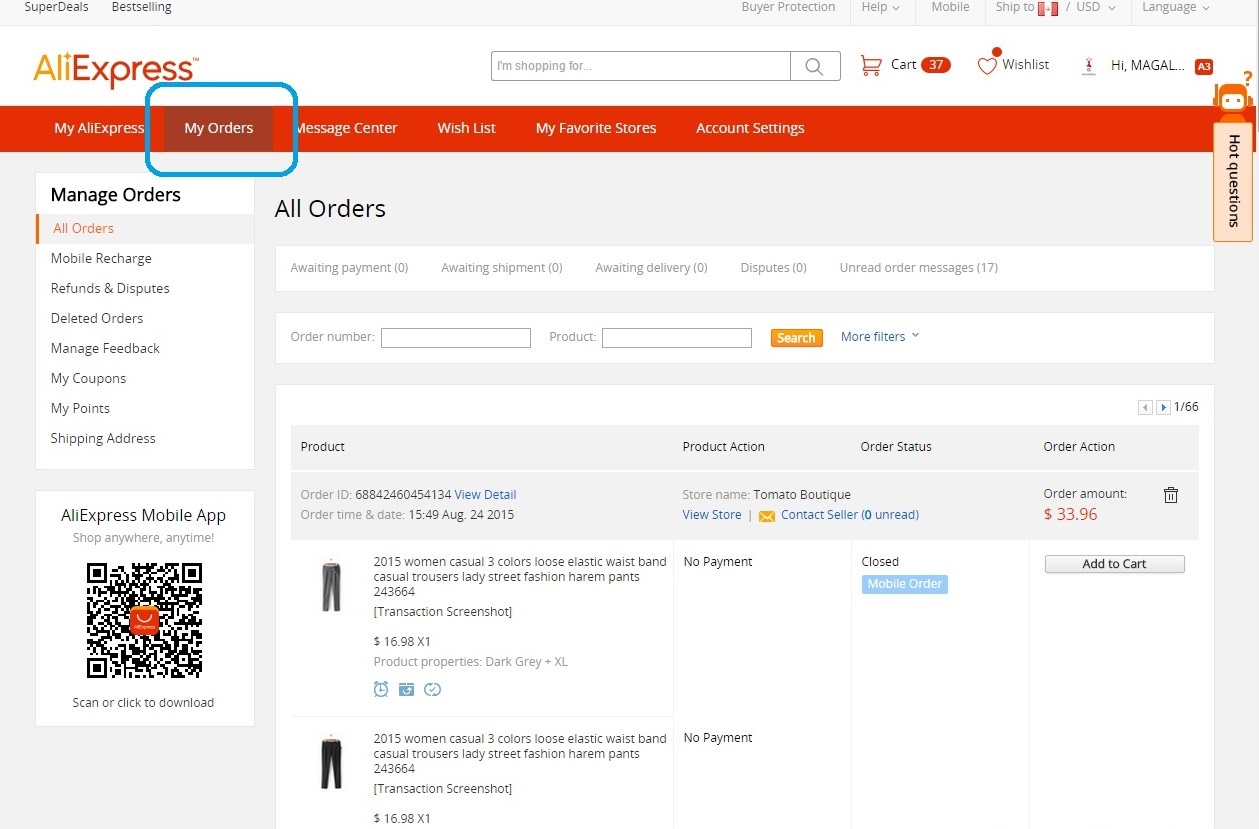1259x829 pixels.
Task: Click the Hot questions side tab
Action: pos(1233,181)
